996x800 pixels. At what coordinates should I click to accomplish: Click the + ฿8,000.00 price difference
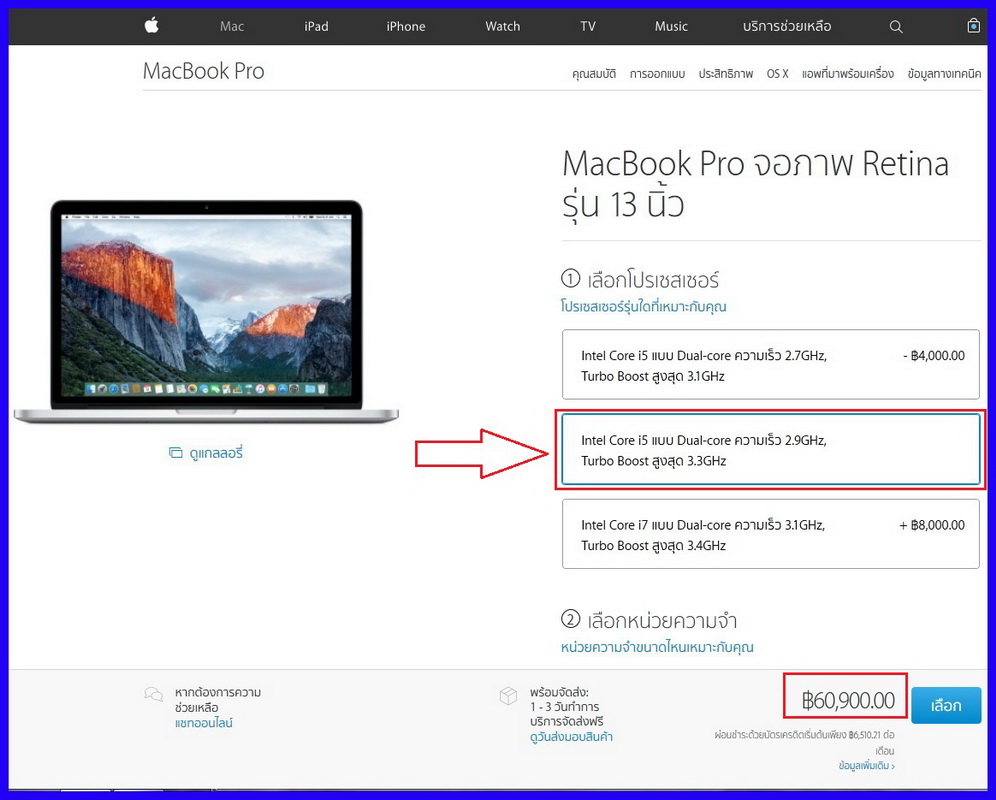pos(932,525)
